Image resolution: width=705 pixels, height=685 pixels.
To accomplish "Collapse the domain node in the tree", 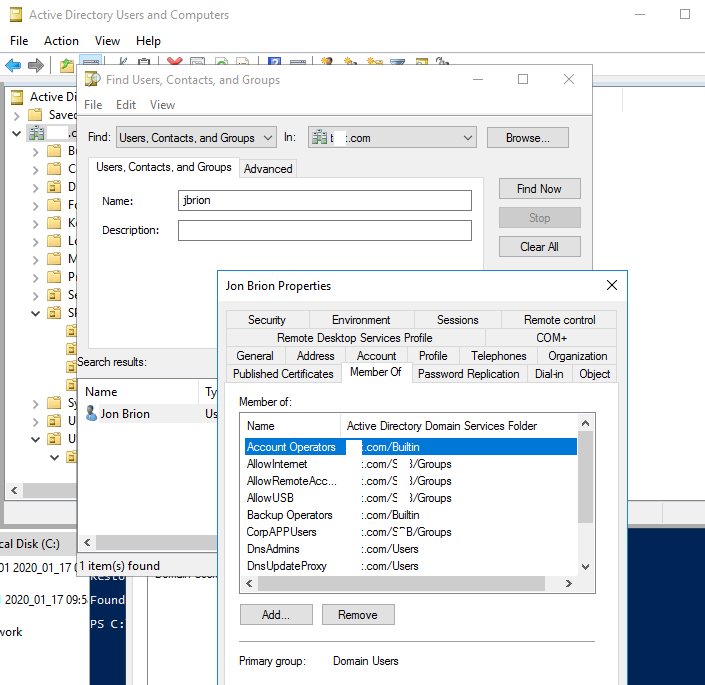I will tap(17, 133).
